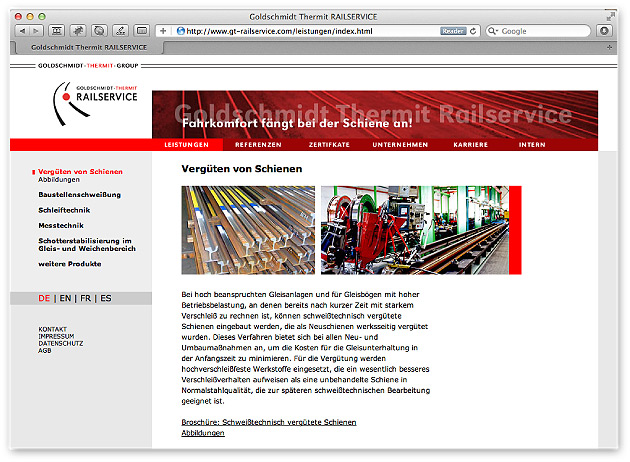Viewport: 630px width, 462px height.
Task: Open the LEISTUNGEN menu item
Action: click(187, 145)
